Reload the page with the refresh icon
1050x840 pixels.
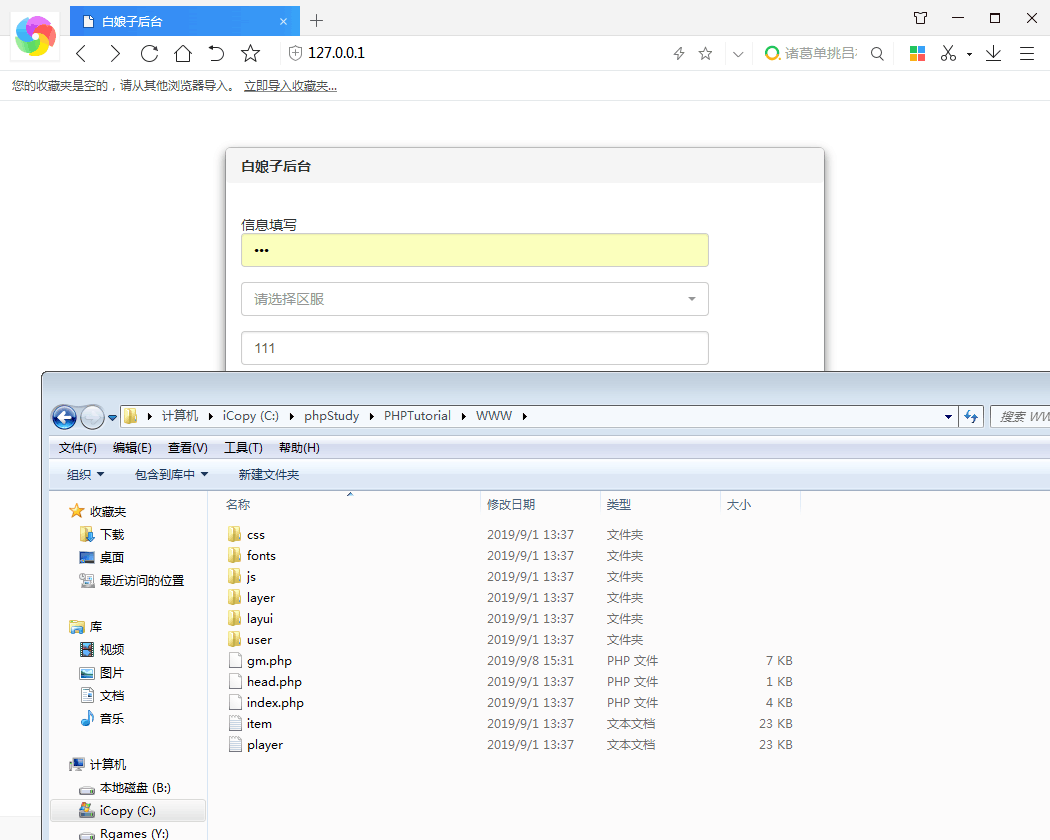point(149,53)
